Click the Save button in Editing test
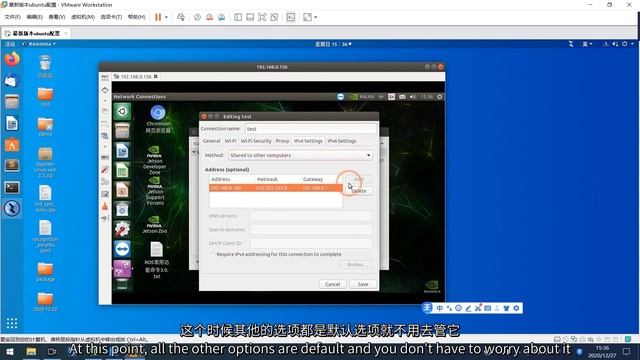The height and width of the screenshot is (360, 640). coord(363,284)
